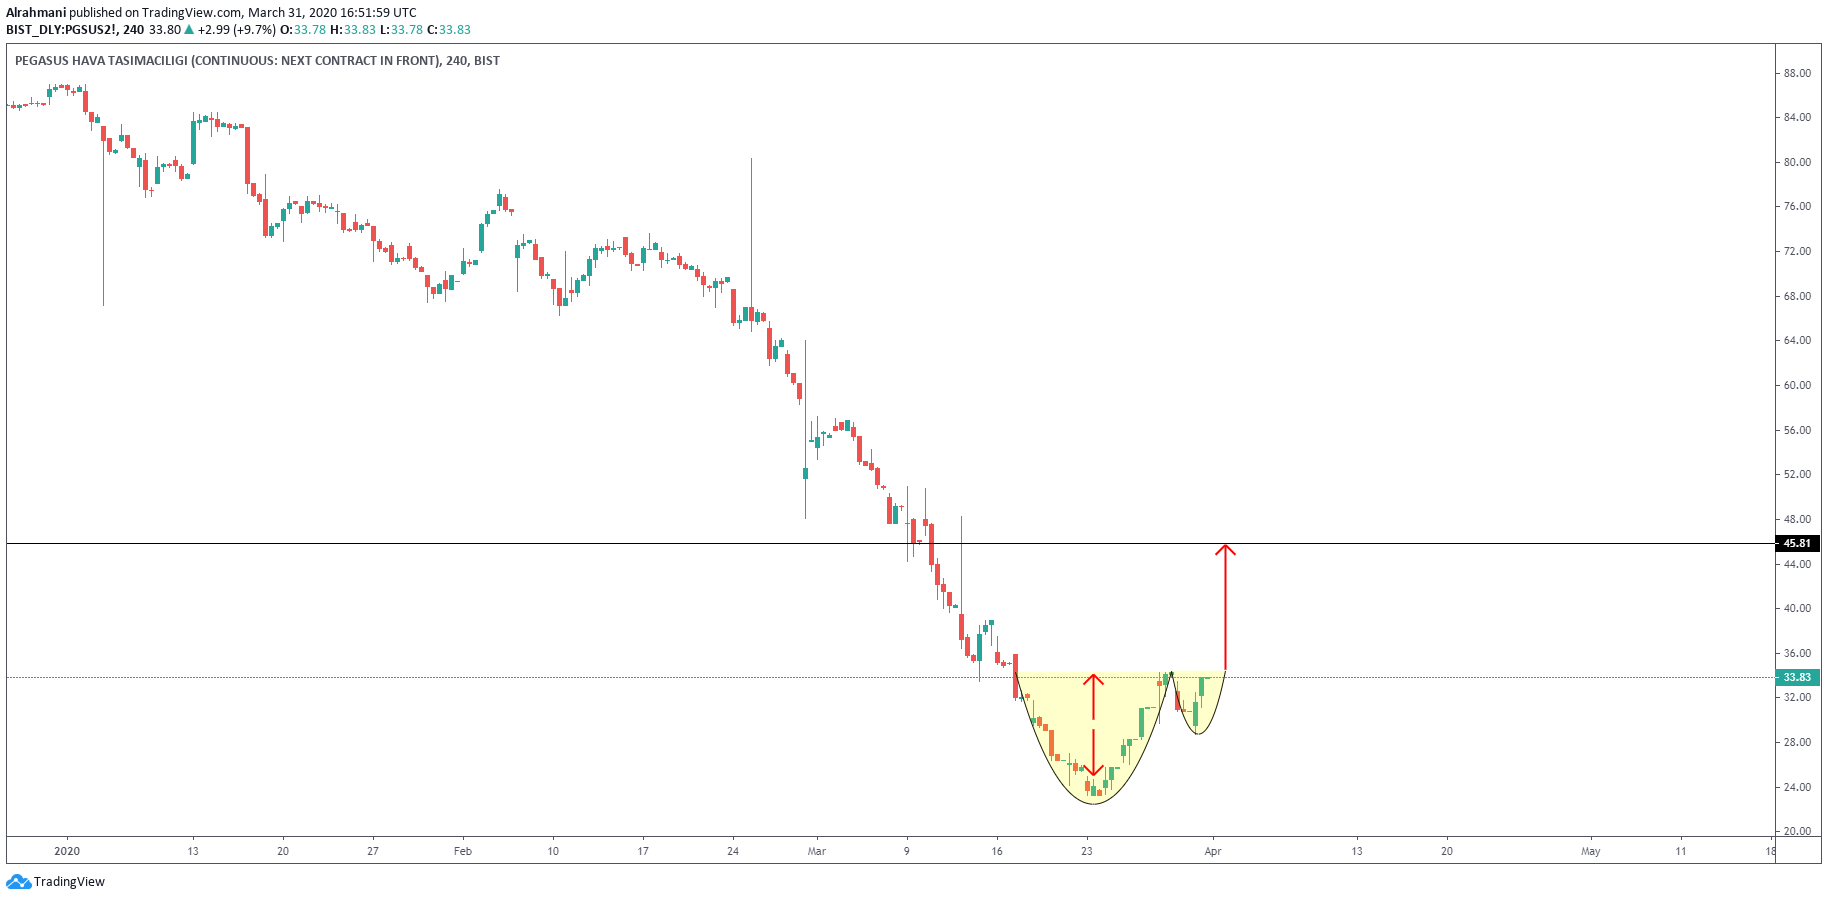Viewport: 1828px width, 900px height.
Task: Click the 60.00 price axis label
Action: tap(1797, 385)
